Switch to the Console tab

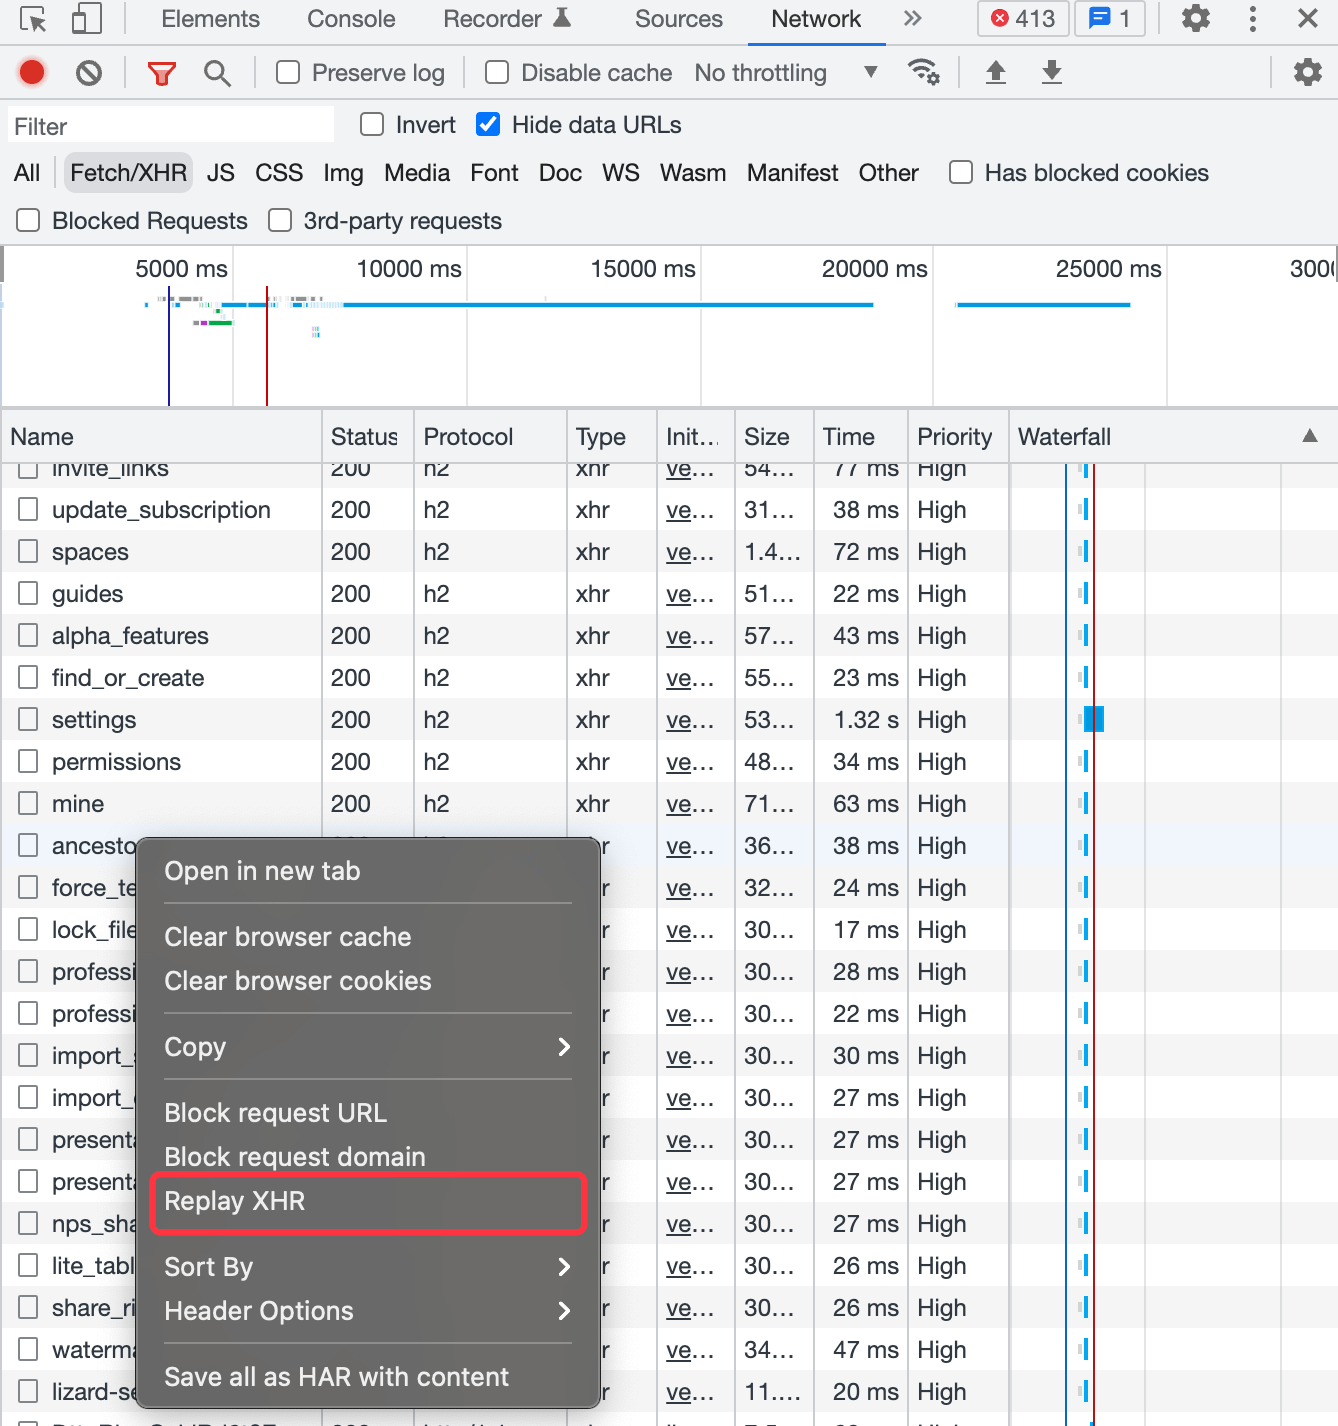351,19
